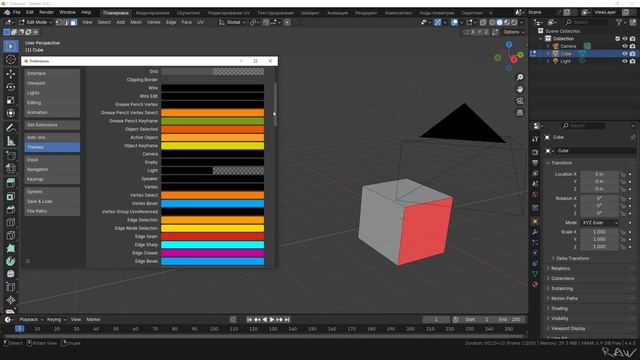The height and width of the screenshot is (360, 640).
Task: Switch perspective/orthographic grid icon in viewport
Action: pyautogui.click(x=520, y=113)
